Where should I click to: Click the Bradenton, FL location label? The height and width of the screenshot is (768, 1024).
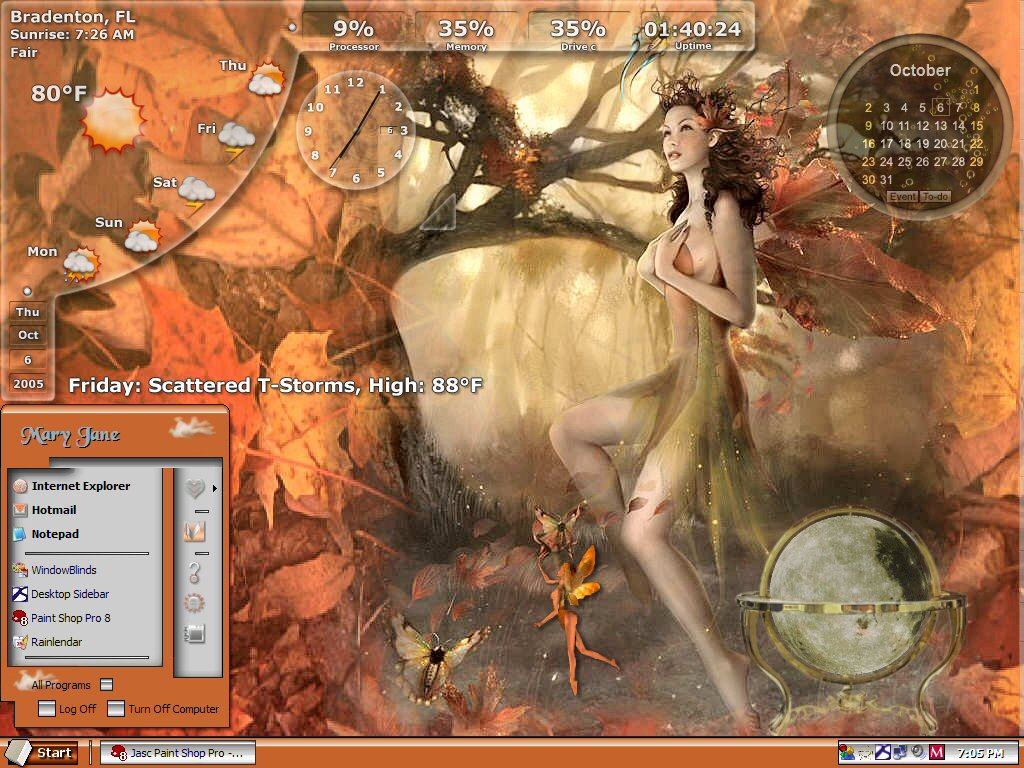[x=73, y=16]
